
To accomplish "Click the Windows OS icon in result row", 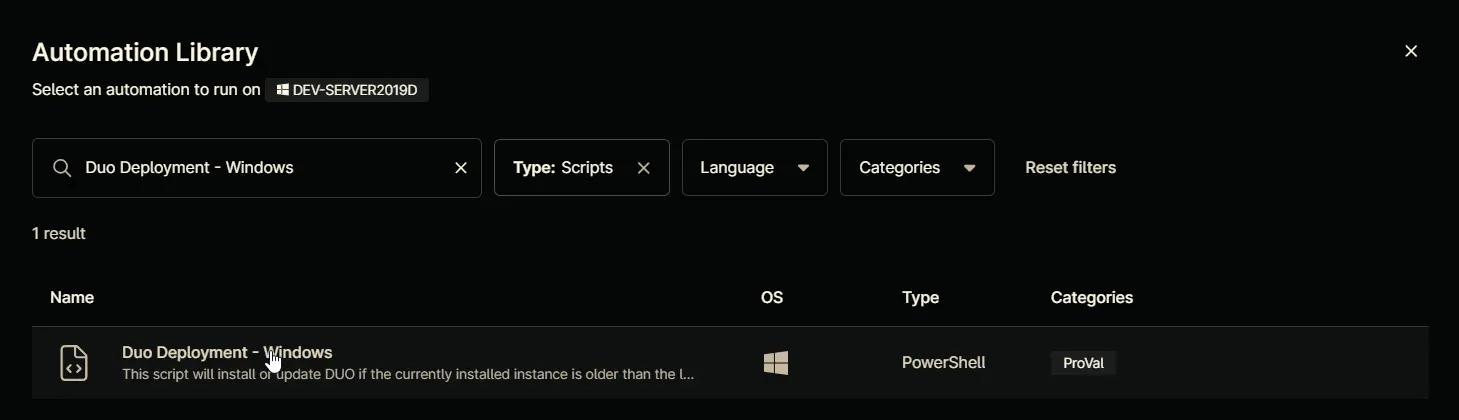I will coord(776,363).
